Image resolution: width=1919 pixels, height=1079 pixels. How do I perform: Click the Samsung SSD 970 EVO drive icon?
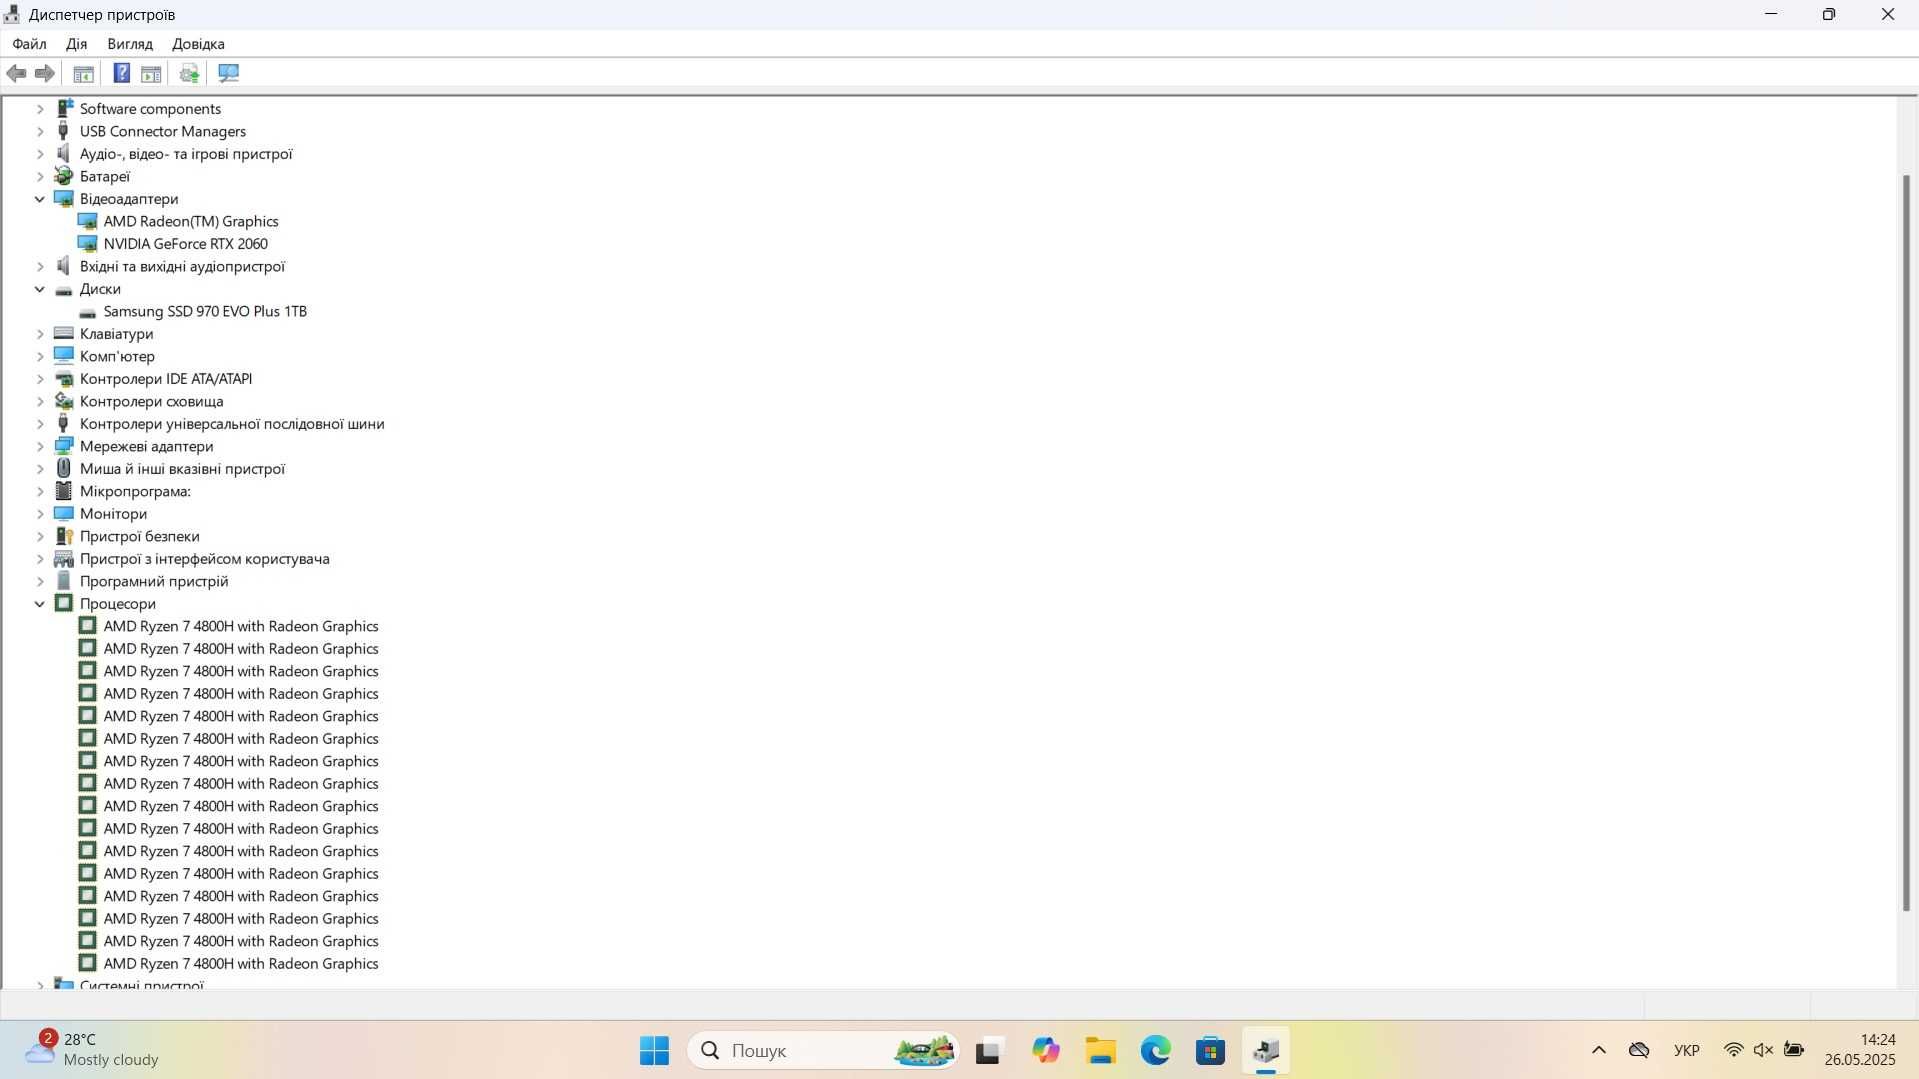pyautogui.click(x=88, y=312)
